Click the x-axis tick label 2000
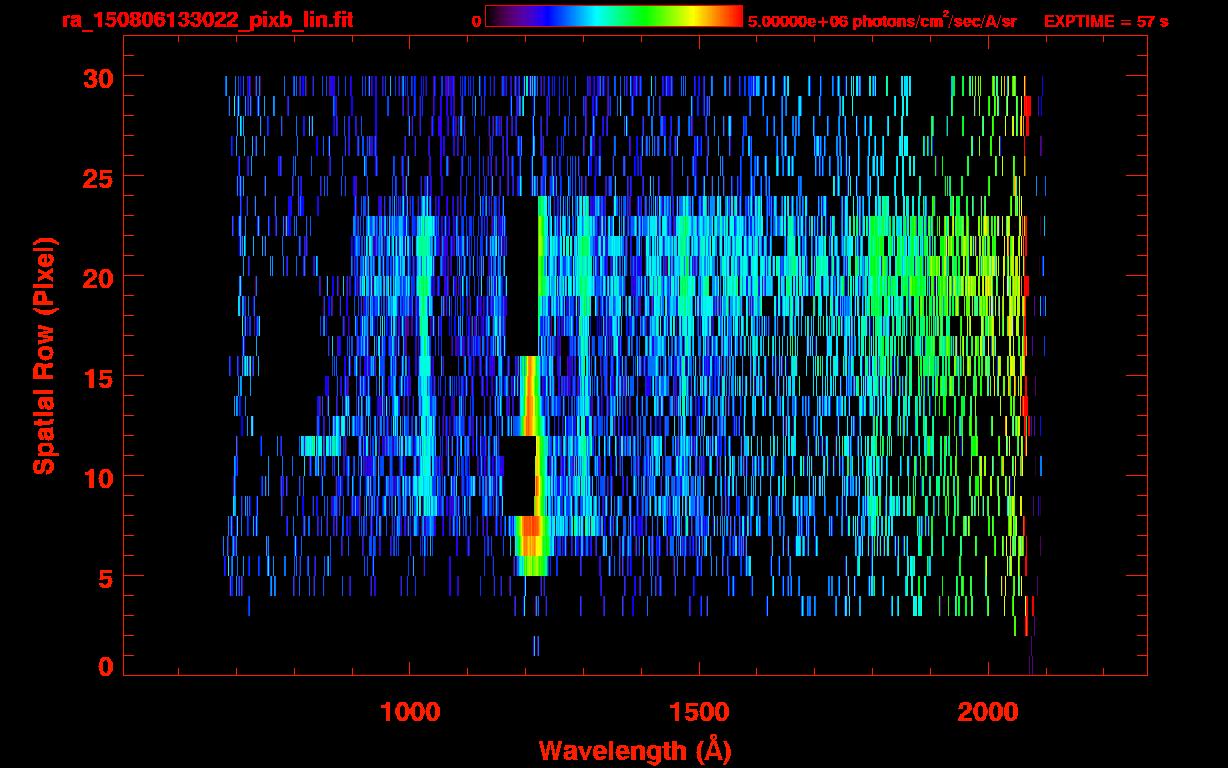Screen dimensions: 1228x768 tap(987, 712)
